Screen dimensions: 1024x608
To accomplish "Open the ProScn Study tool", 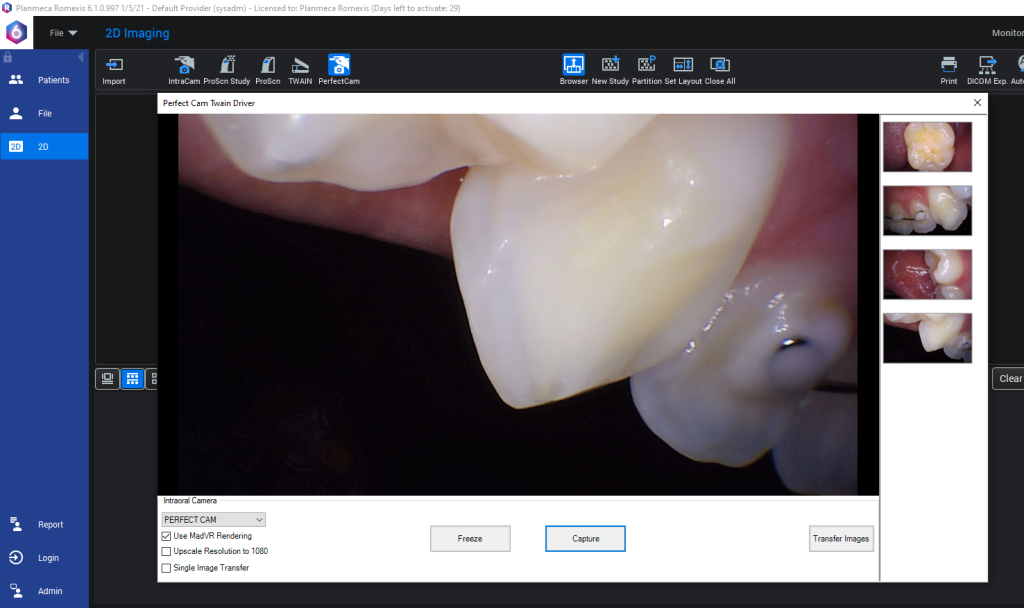I will click(x=226, y=66).
